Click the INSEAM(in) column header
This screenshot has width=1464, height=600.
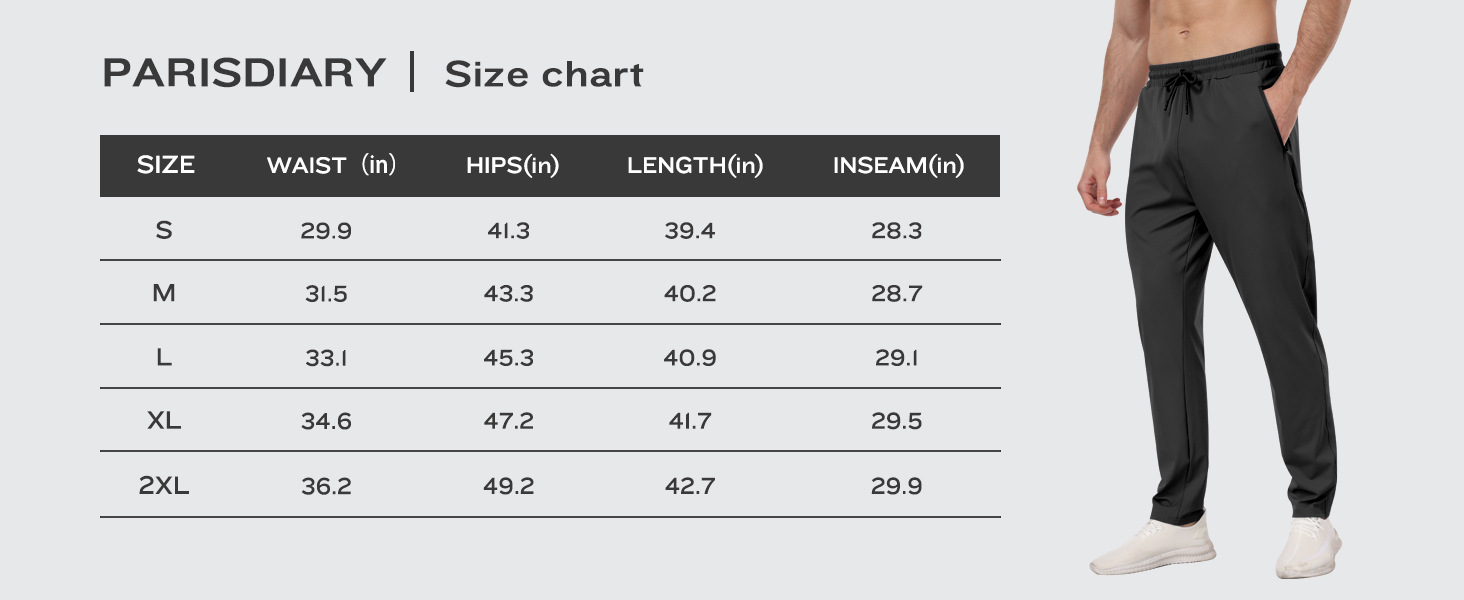898,166
